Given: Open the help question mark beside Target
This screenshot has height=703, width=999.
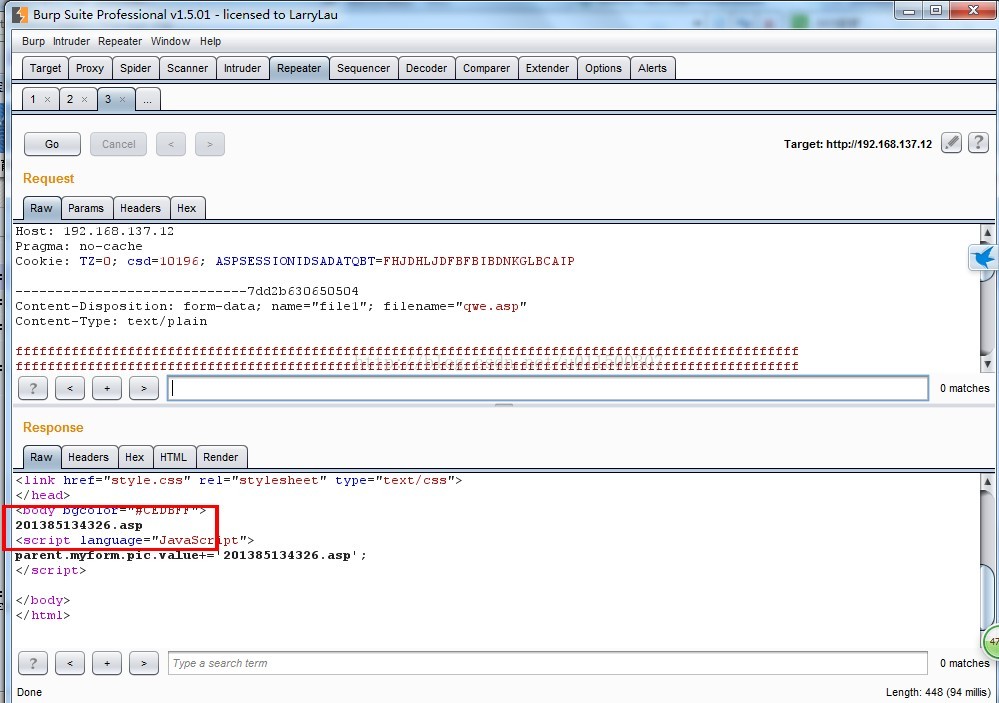Looking at the screenshot, I should 978,143.
